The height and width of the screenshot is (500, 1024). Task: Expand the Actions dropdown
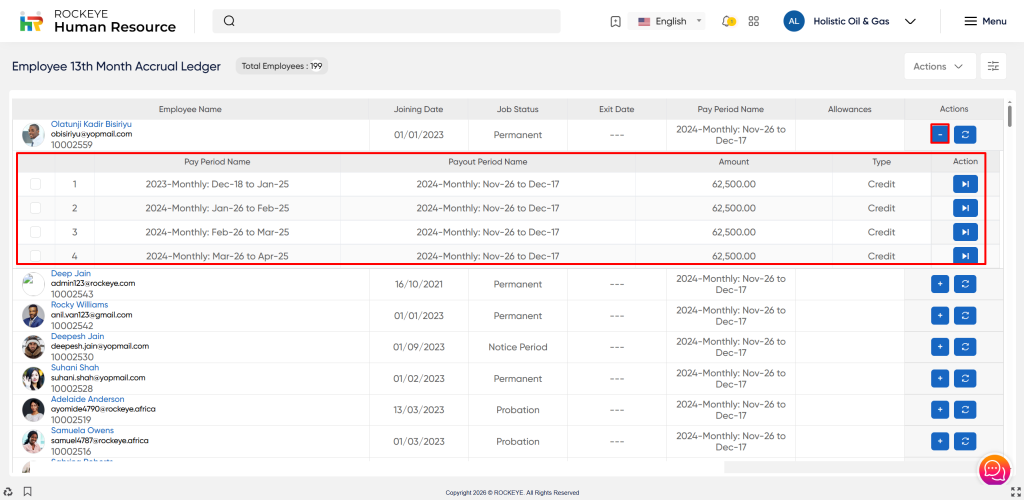tap(939, 66)
